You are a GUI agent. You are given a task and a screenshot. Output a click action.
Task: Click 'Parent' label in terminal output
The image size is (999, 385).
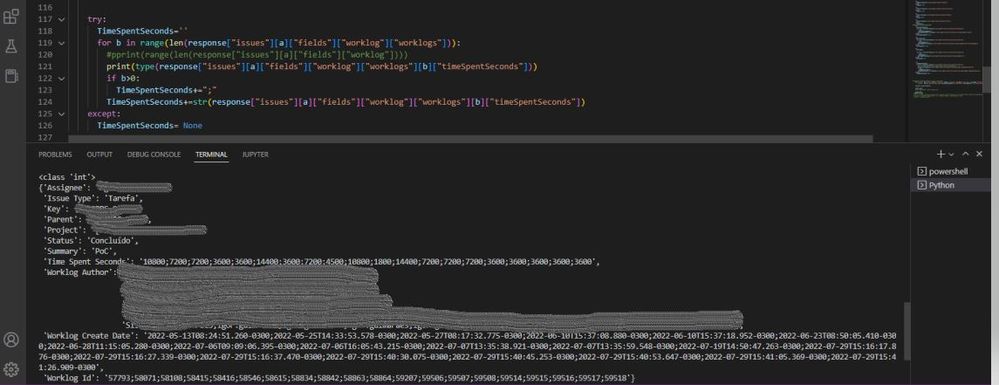[x=61, y=219]
